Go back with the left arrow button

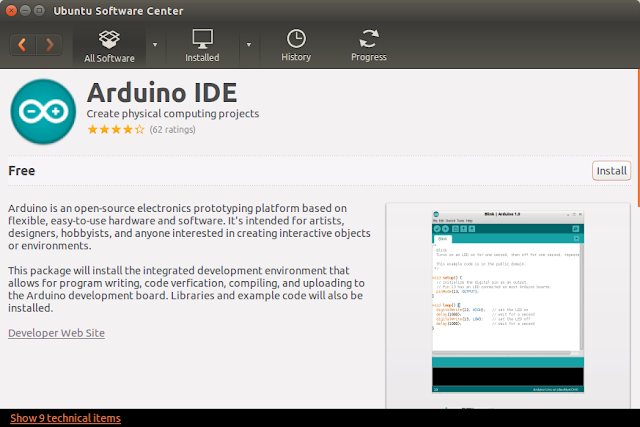(x=23, y=44)
